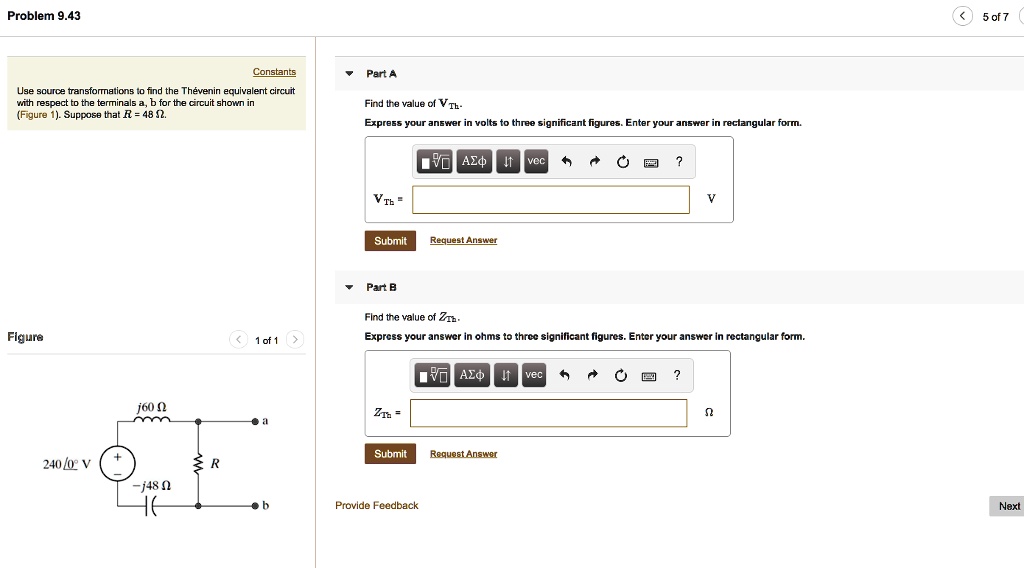Reset the Part A answer with the circular arrow

click(623, 162)
